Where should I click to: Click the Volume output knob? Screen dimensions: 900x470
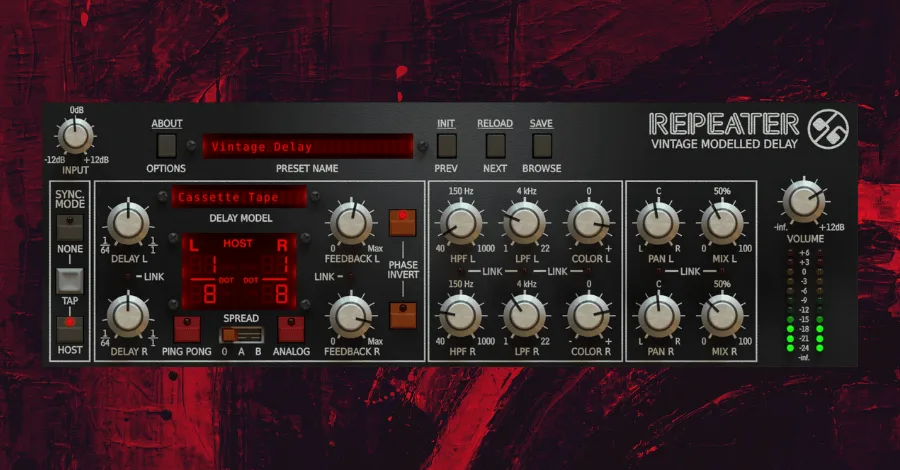pyautogui.click(x=804, y=202)
